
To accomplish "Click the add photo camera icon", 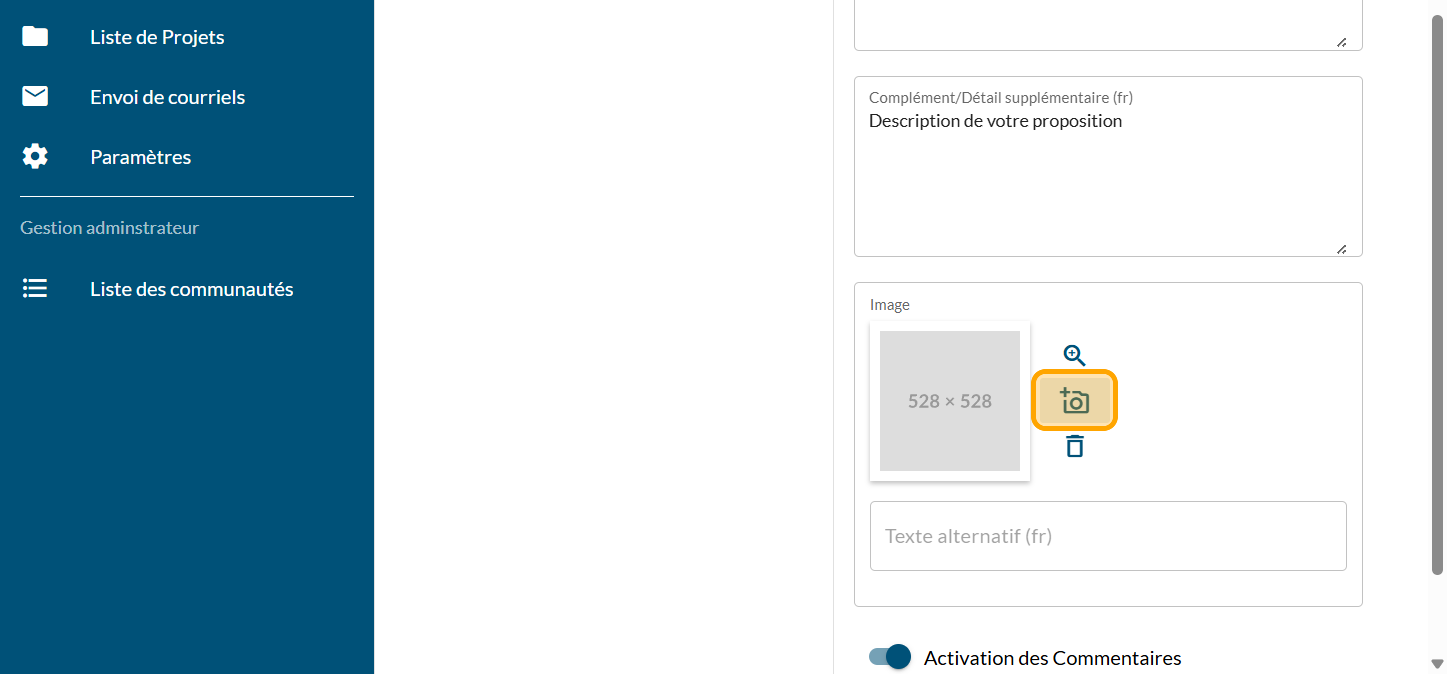I will tap(1074, 401).
